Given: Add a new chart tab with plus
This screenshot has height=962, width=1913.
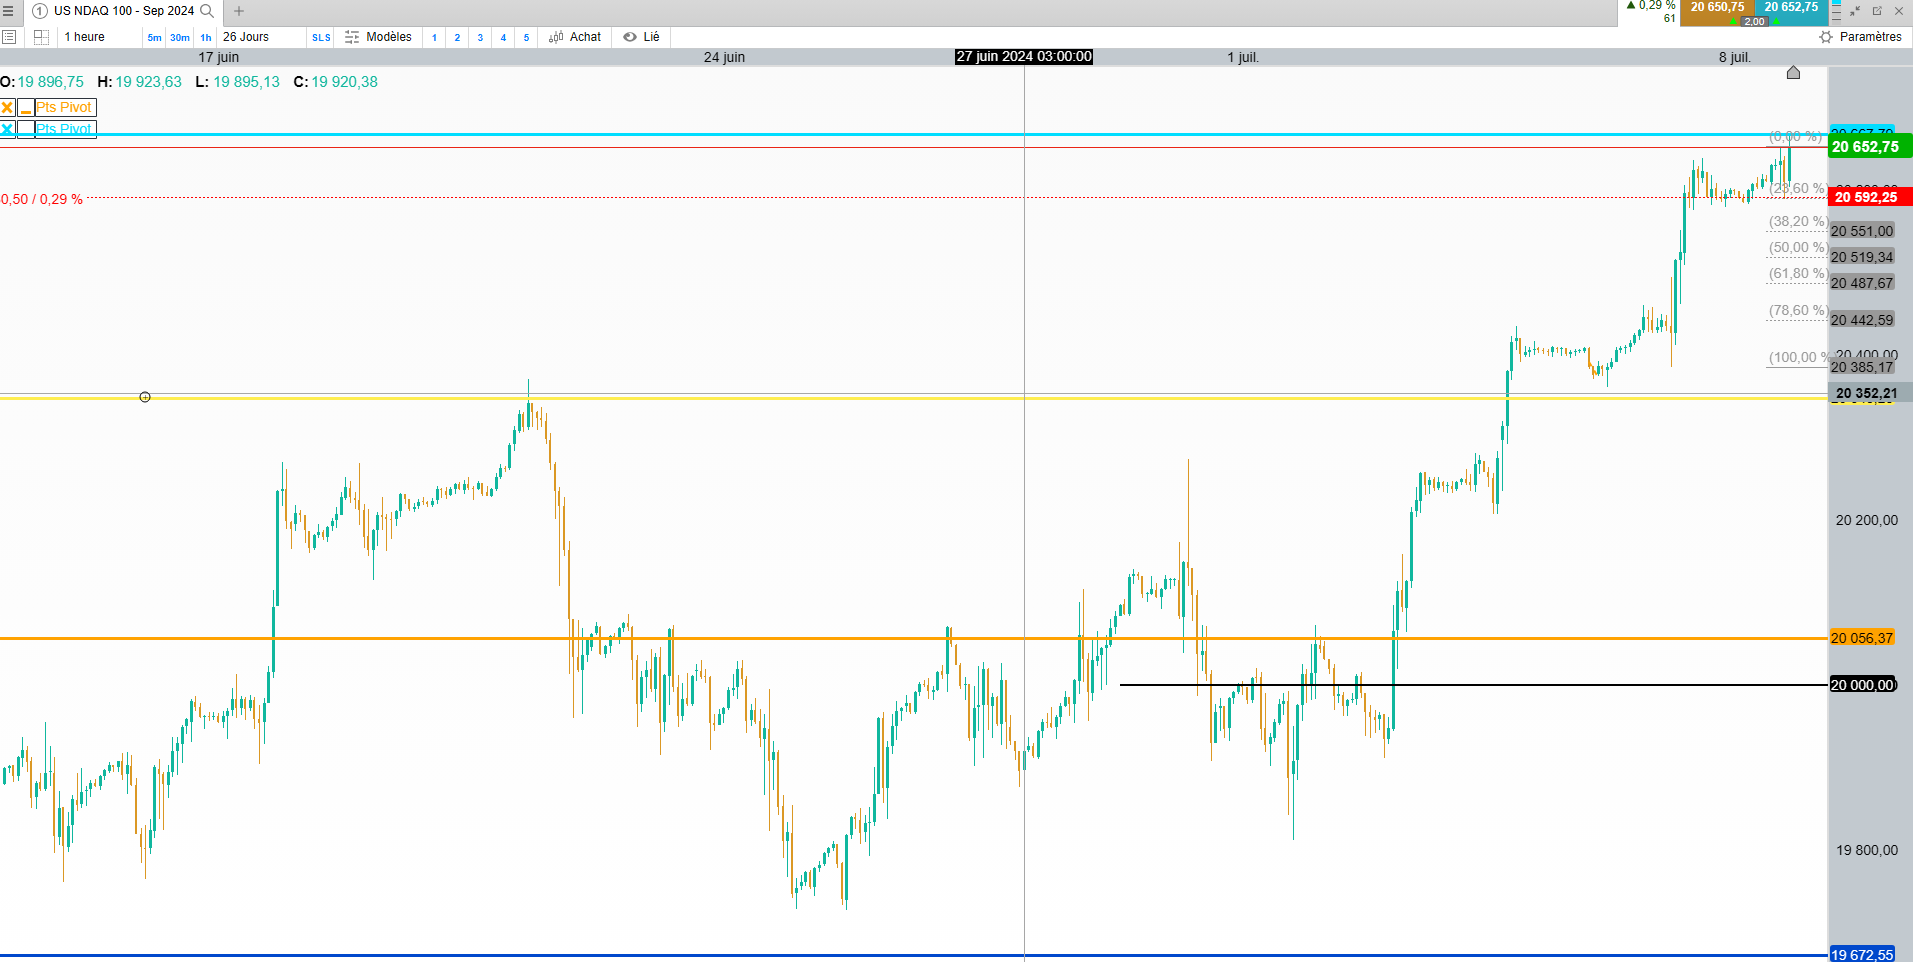Looking at the screenshot, I should [x=239, y=11].
